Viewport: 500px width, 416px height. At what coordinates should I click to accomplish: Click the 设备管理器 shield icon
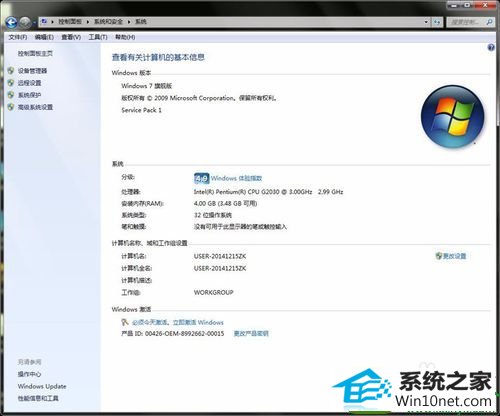click(11, 71)
